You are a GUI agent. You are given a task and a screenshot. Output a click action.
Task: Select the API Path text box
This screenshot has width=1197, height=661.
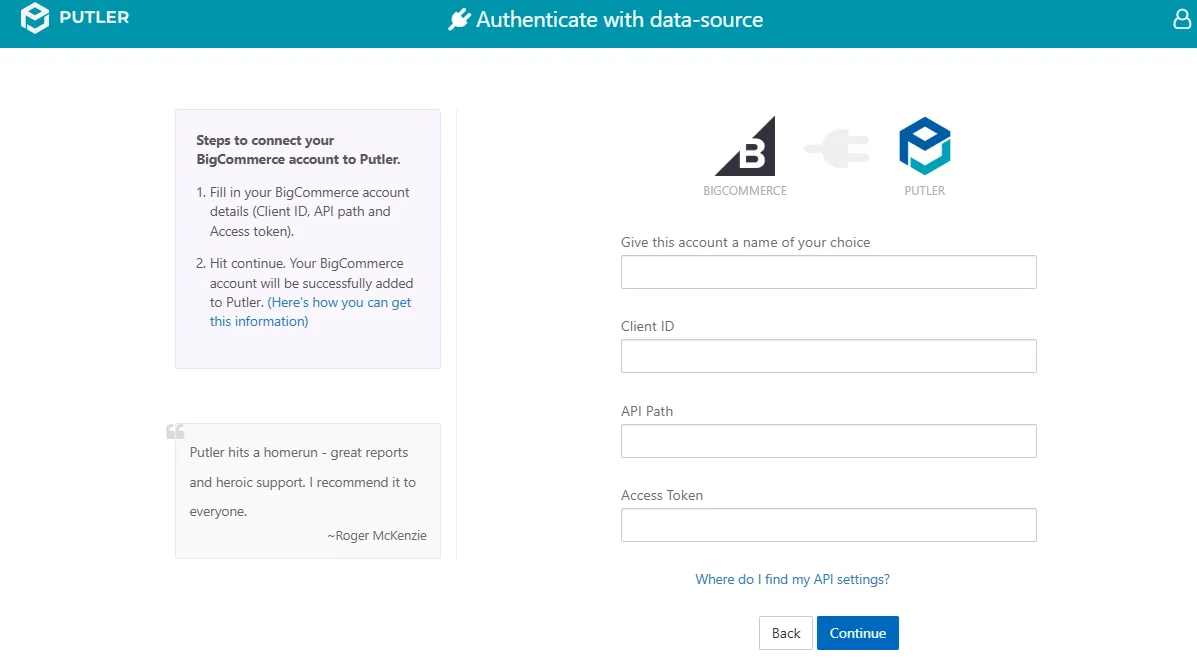coord(828,440)
